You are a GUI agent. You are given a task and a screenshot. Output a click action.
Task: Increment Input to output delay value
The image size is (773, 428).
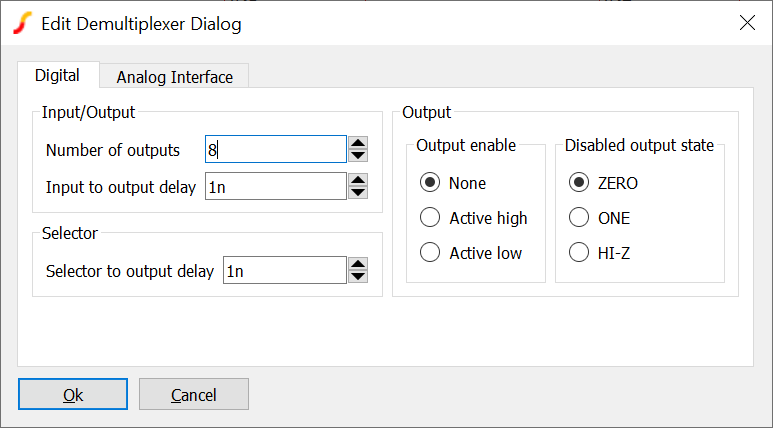click(358, 180)
